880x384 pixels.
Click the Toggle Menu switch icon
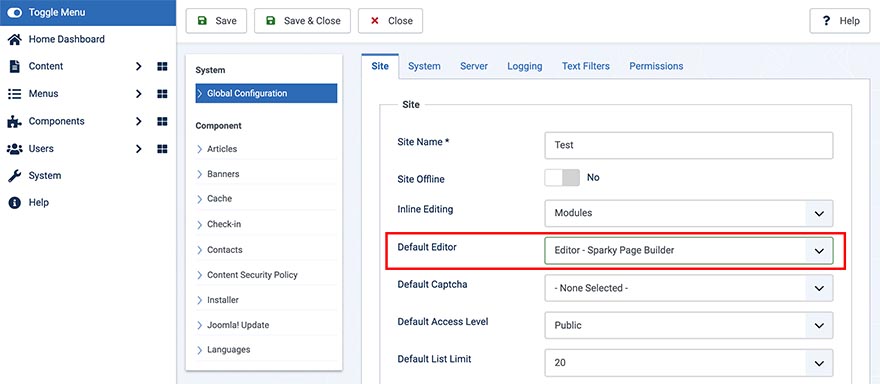[15, 12]
